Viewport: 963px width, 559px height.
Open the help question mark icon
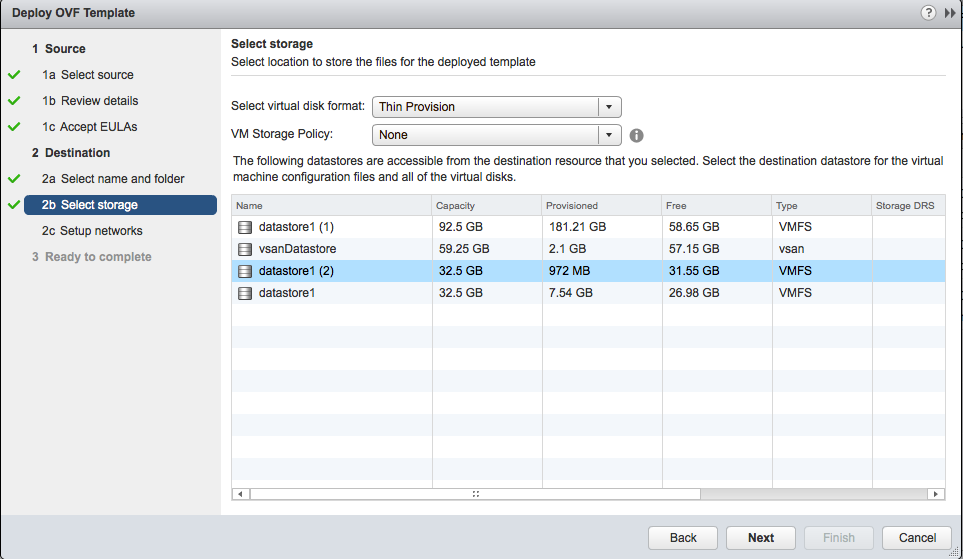coord(928,13)
